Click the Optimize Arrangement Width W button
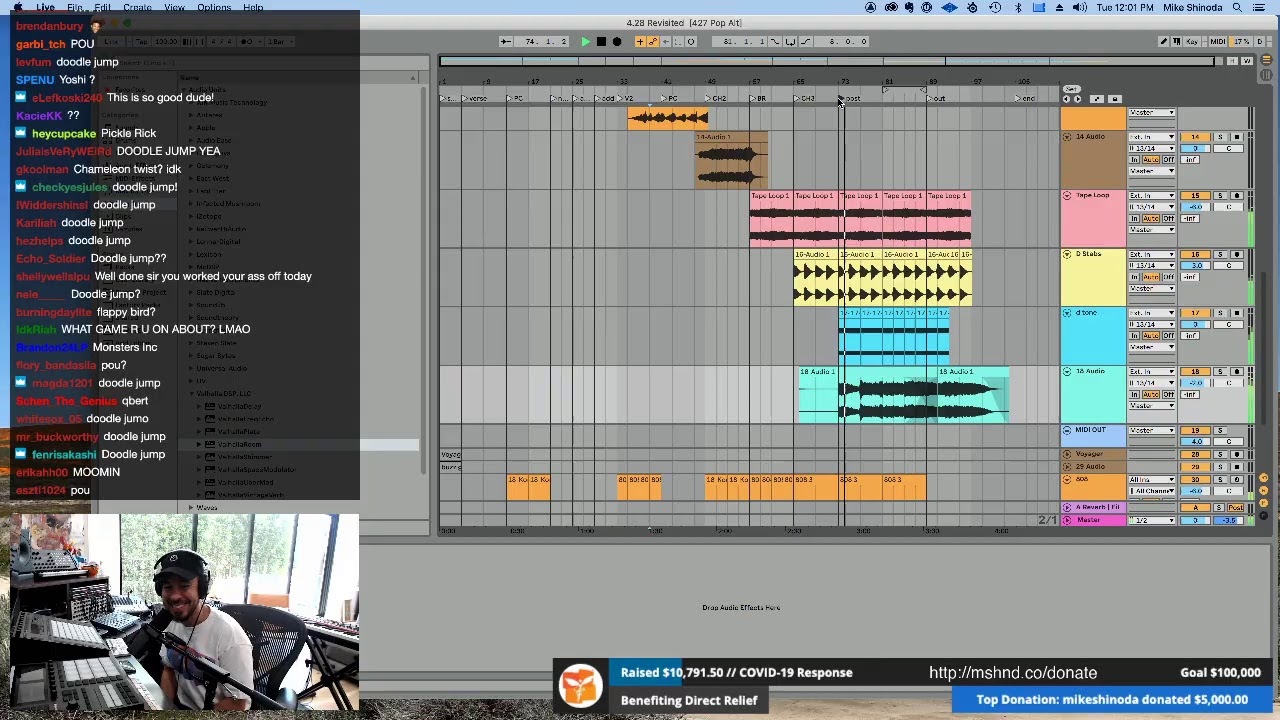This screenshot has height=720, width=1280. click(1247, 62)
